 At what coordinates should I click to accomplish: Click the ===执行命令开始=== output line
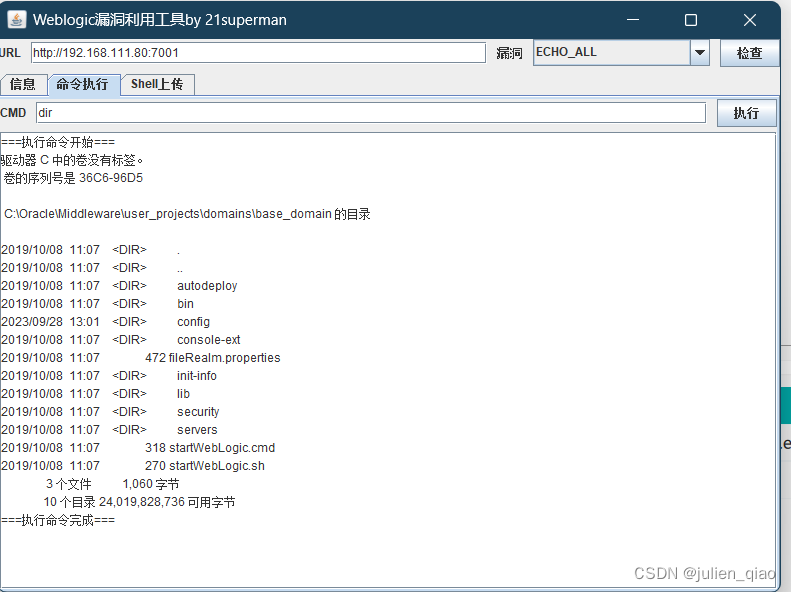[x=58, y=142]
